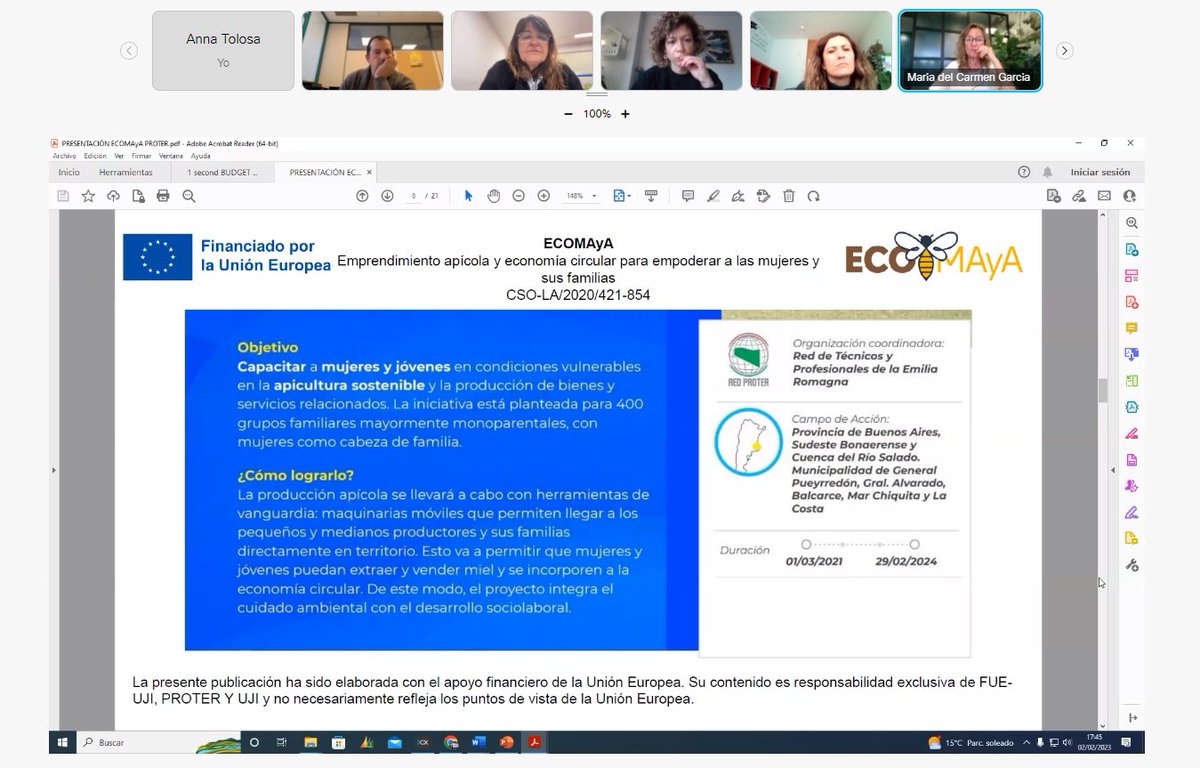Open the Ventana menu
Screen dimensions: 1200x768
[x=171, y=156]
